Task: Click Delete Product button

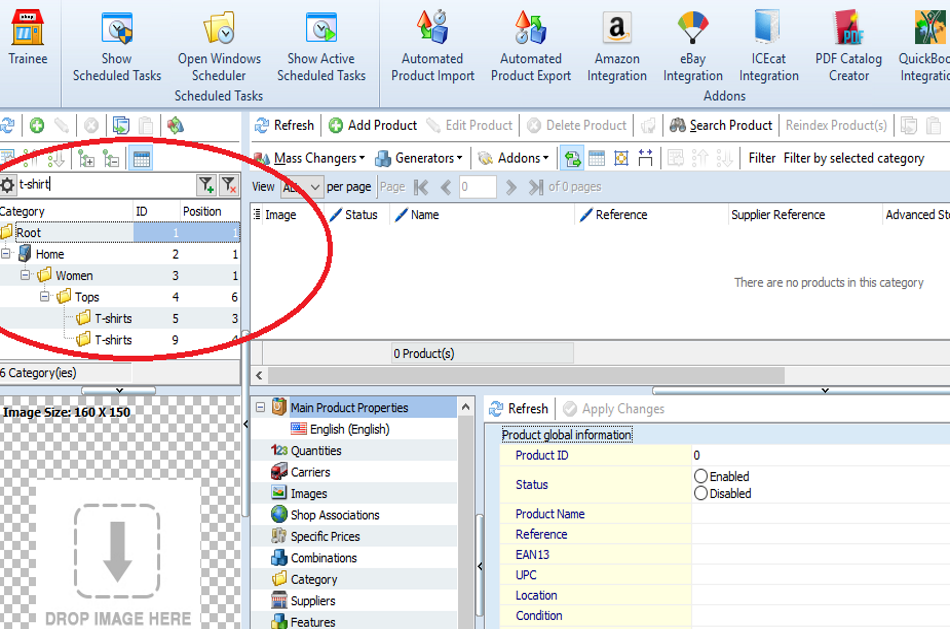Action: coord(576,125)
